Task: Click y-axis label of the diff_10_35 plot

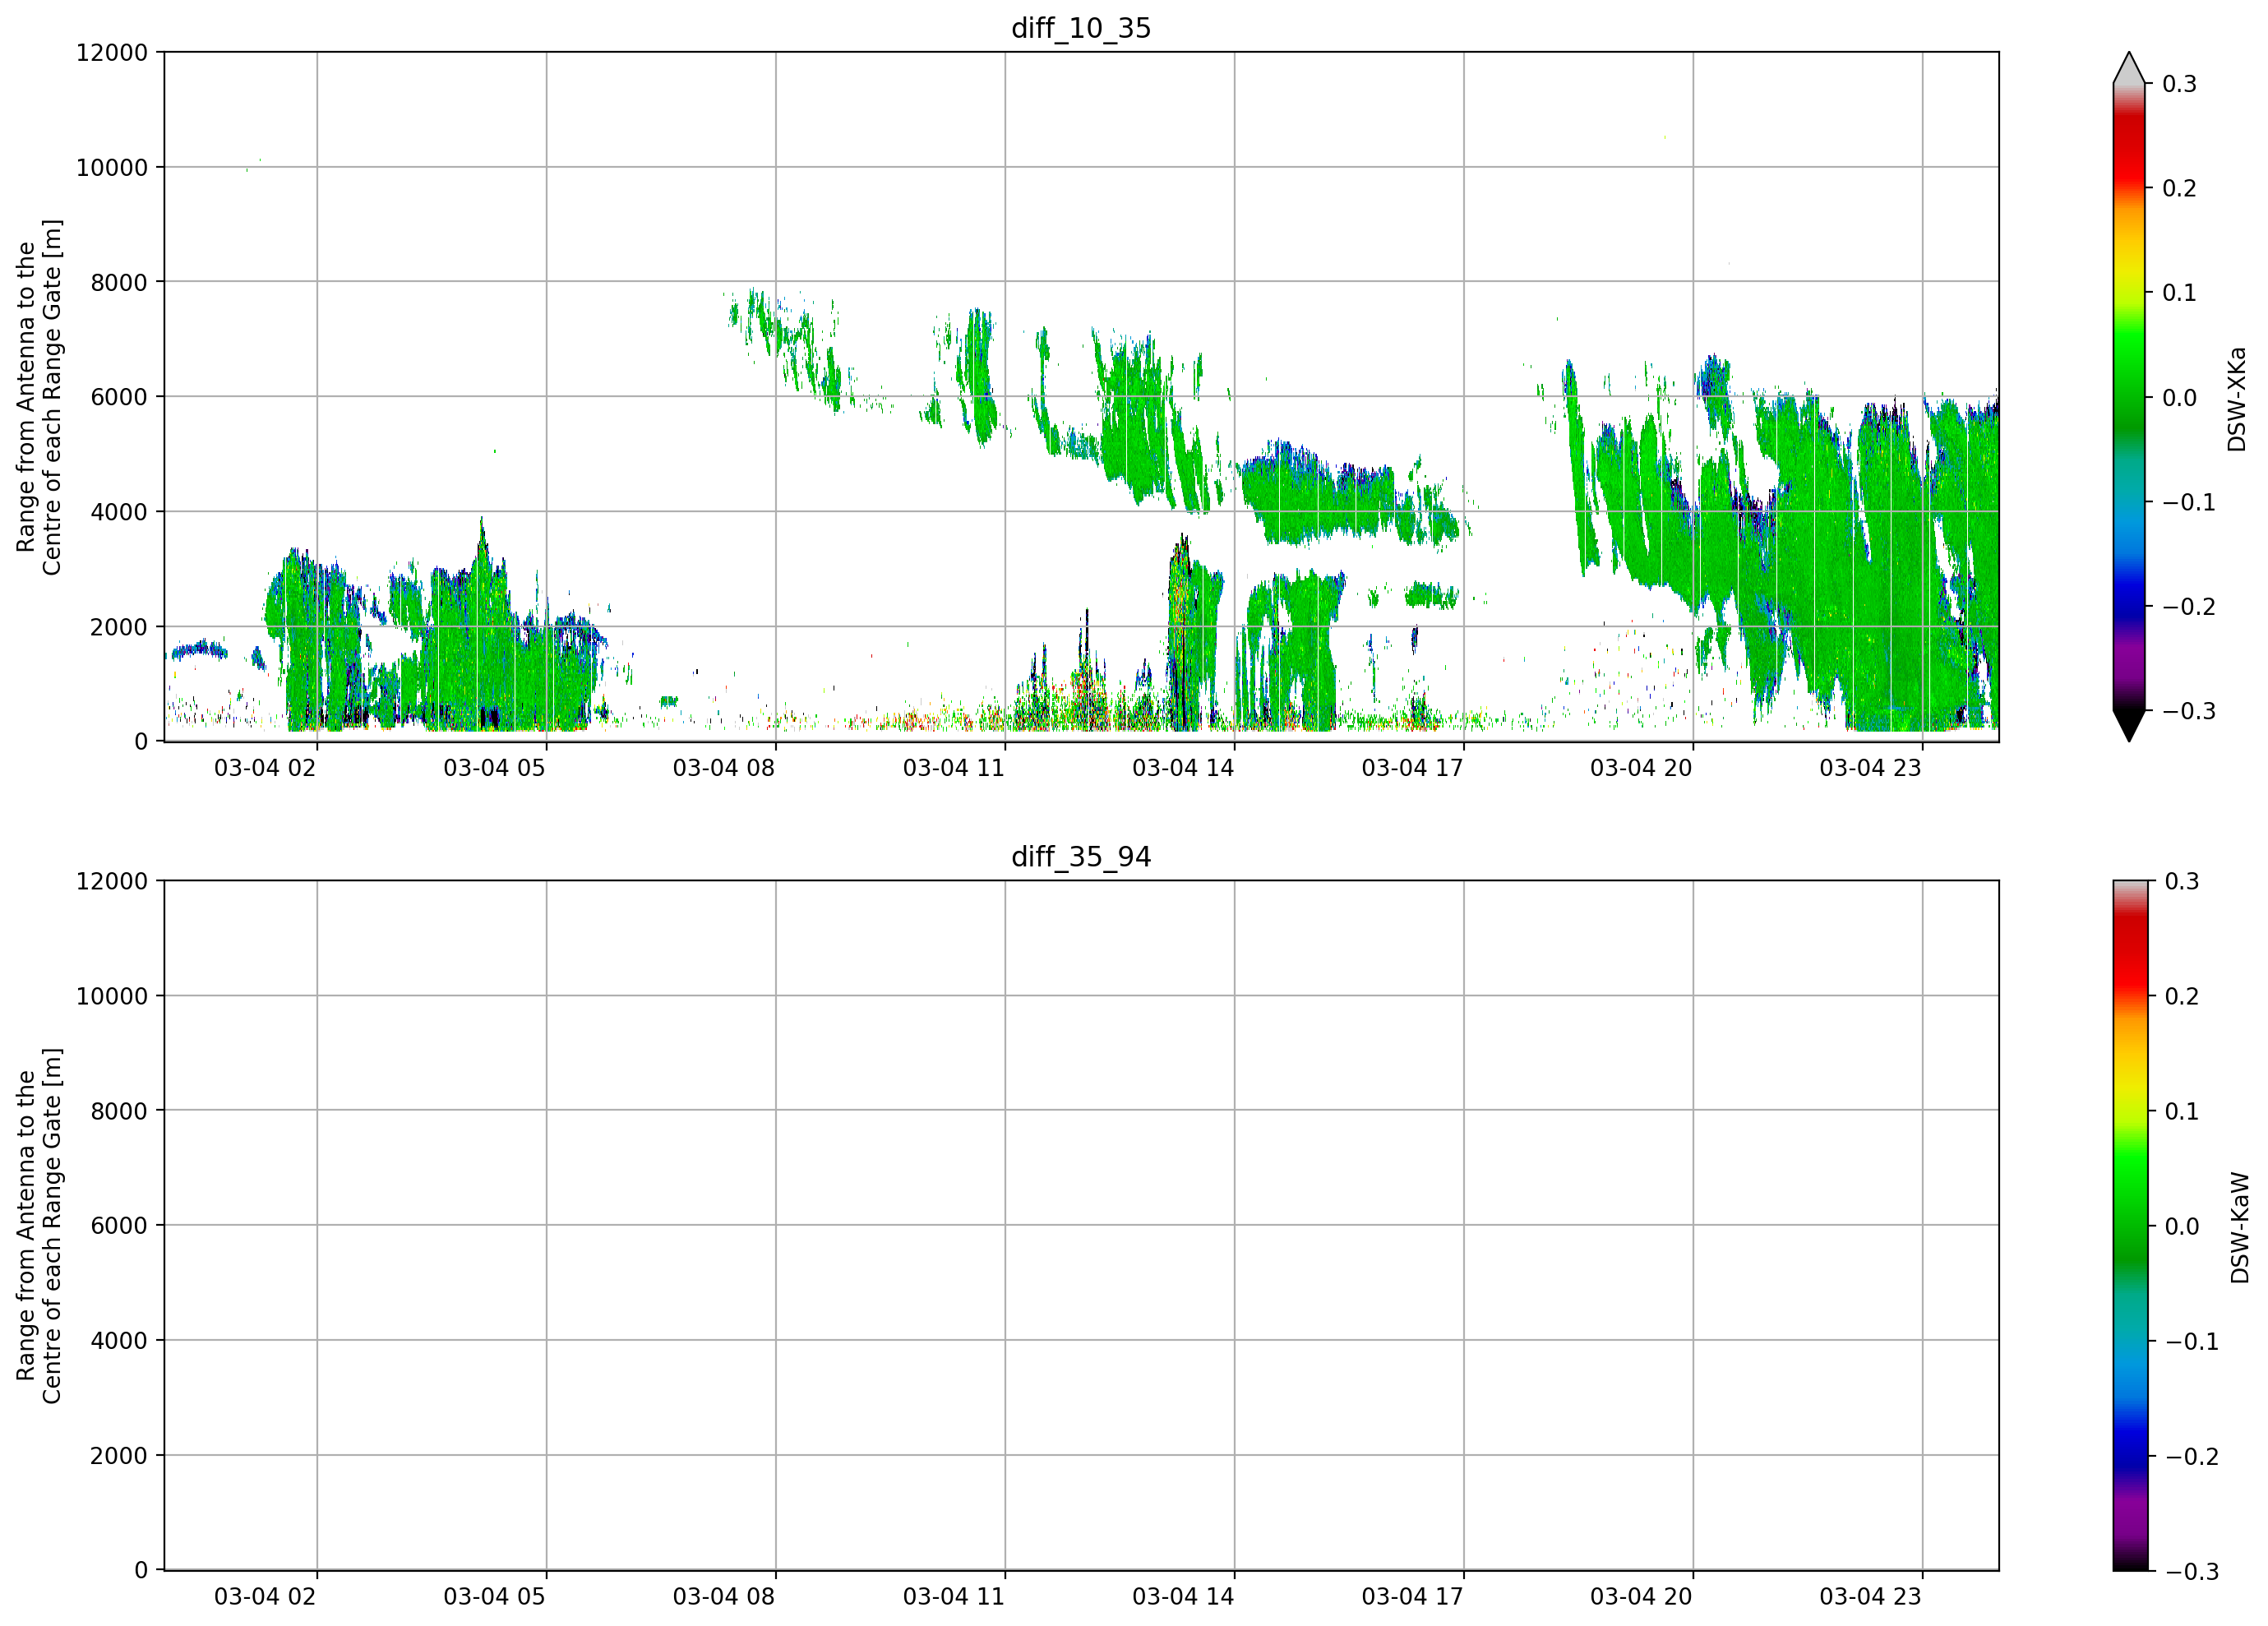Action: point(39,397)
